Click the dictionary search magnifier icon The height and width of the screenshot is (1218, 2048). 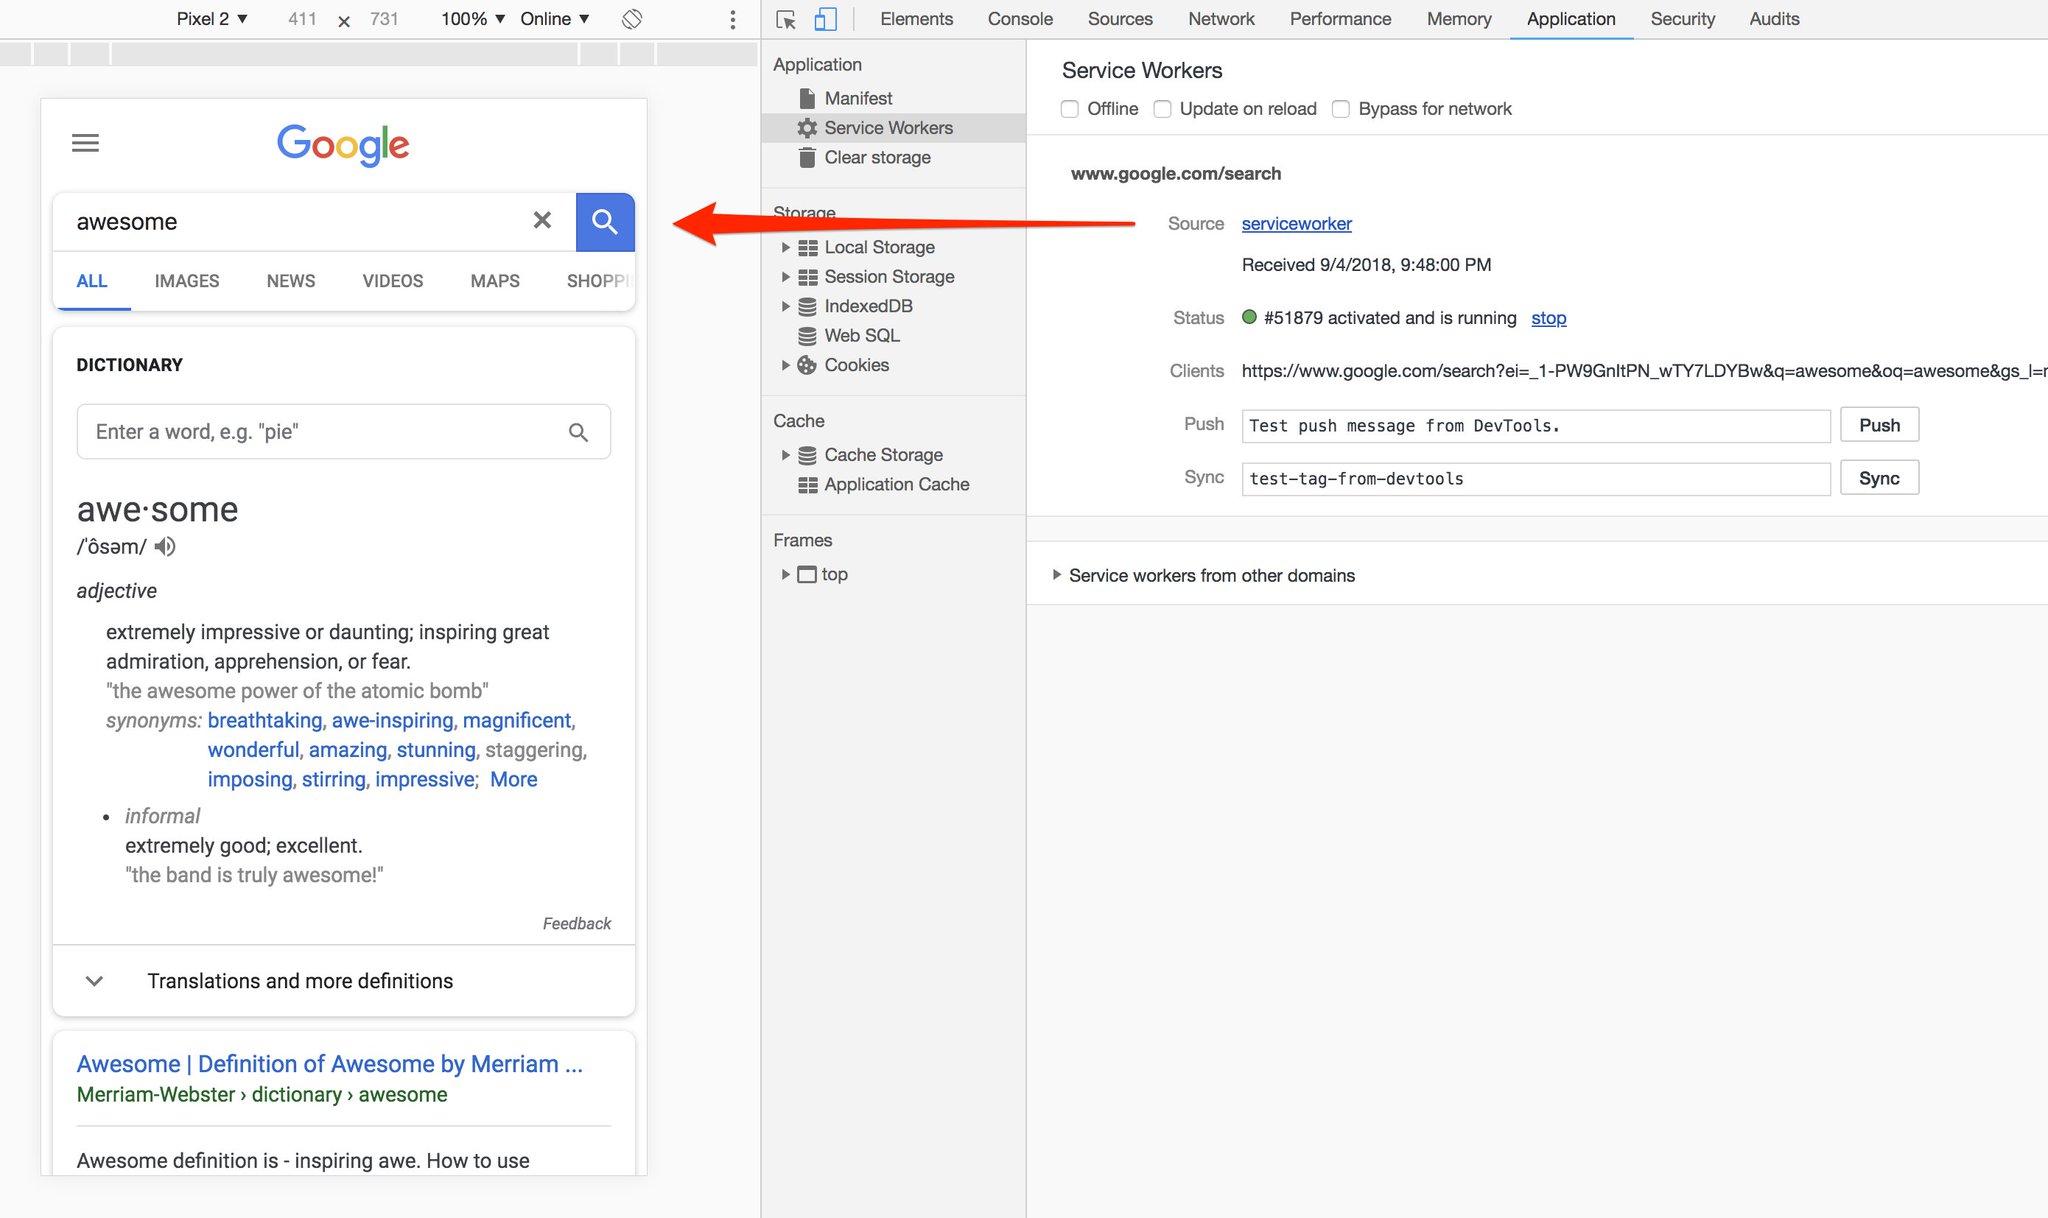(x=578, y=432)
